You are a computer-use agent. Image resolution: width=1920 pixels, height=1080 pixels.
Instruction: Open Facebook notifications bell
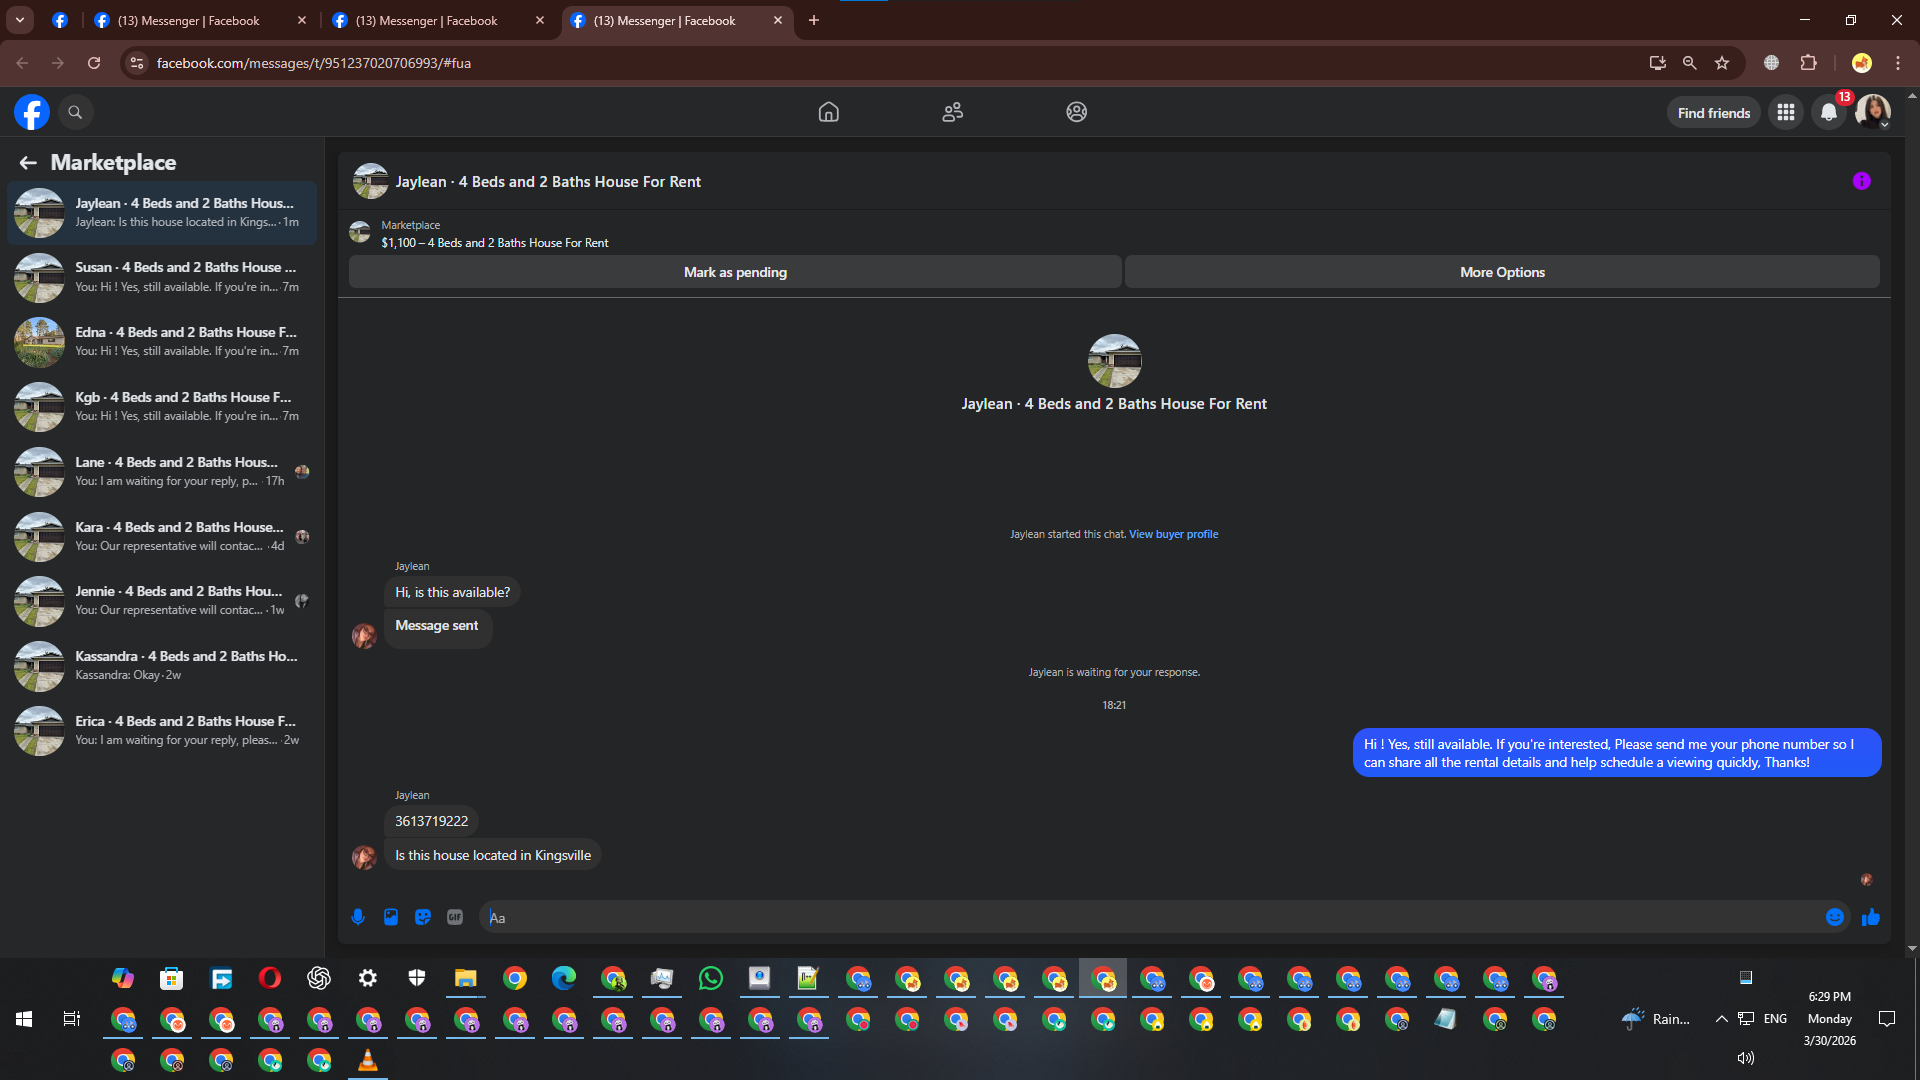(1828, 113)
